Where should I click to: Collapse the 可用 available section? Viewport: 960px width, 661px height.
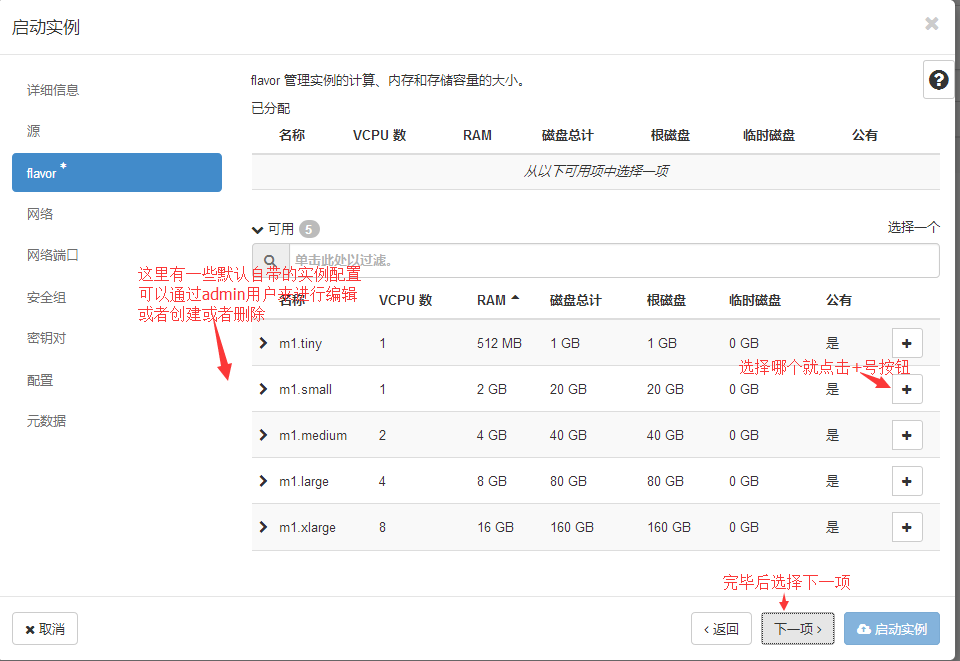pyautogui.click(x=258, y=229)
